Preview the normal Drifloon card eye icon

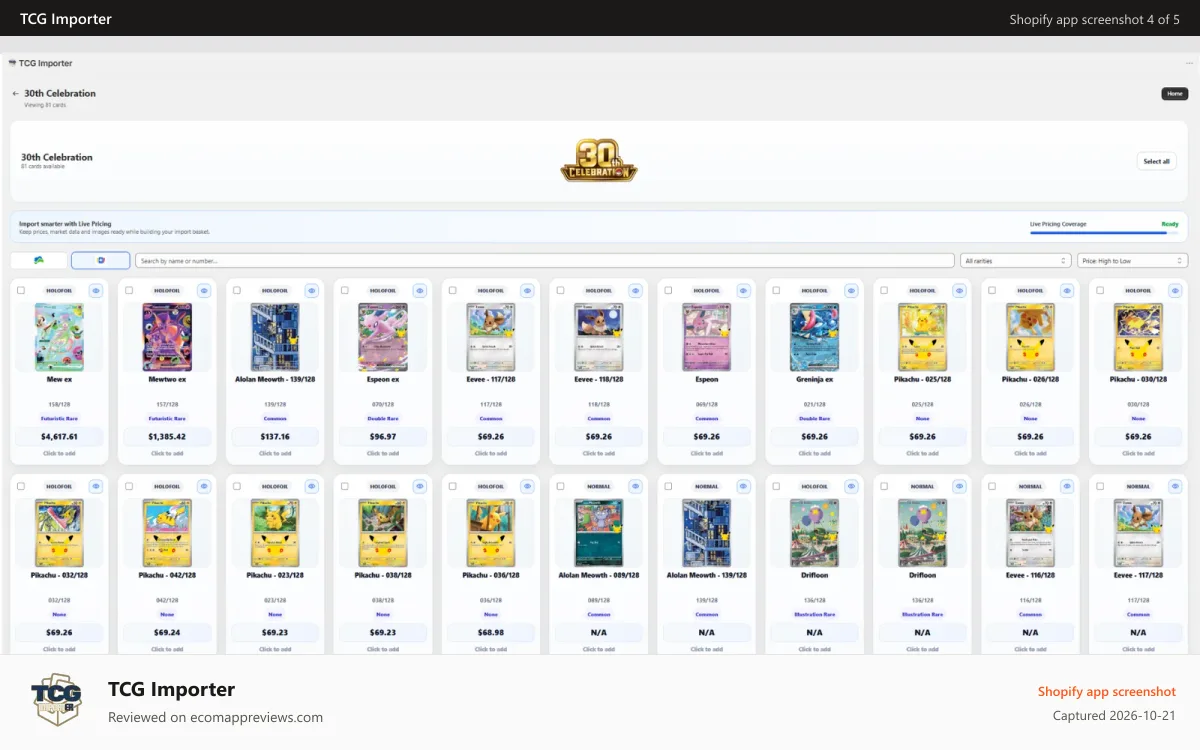point(960,486)
